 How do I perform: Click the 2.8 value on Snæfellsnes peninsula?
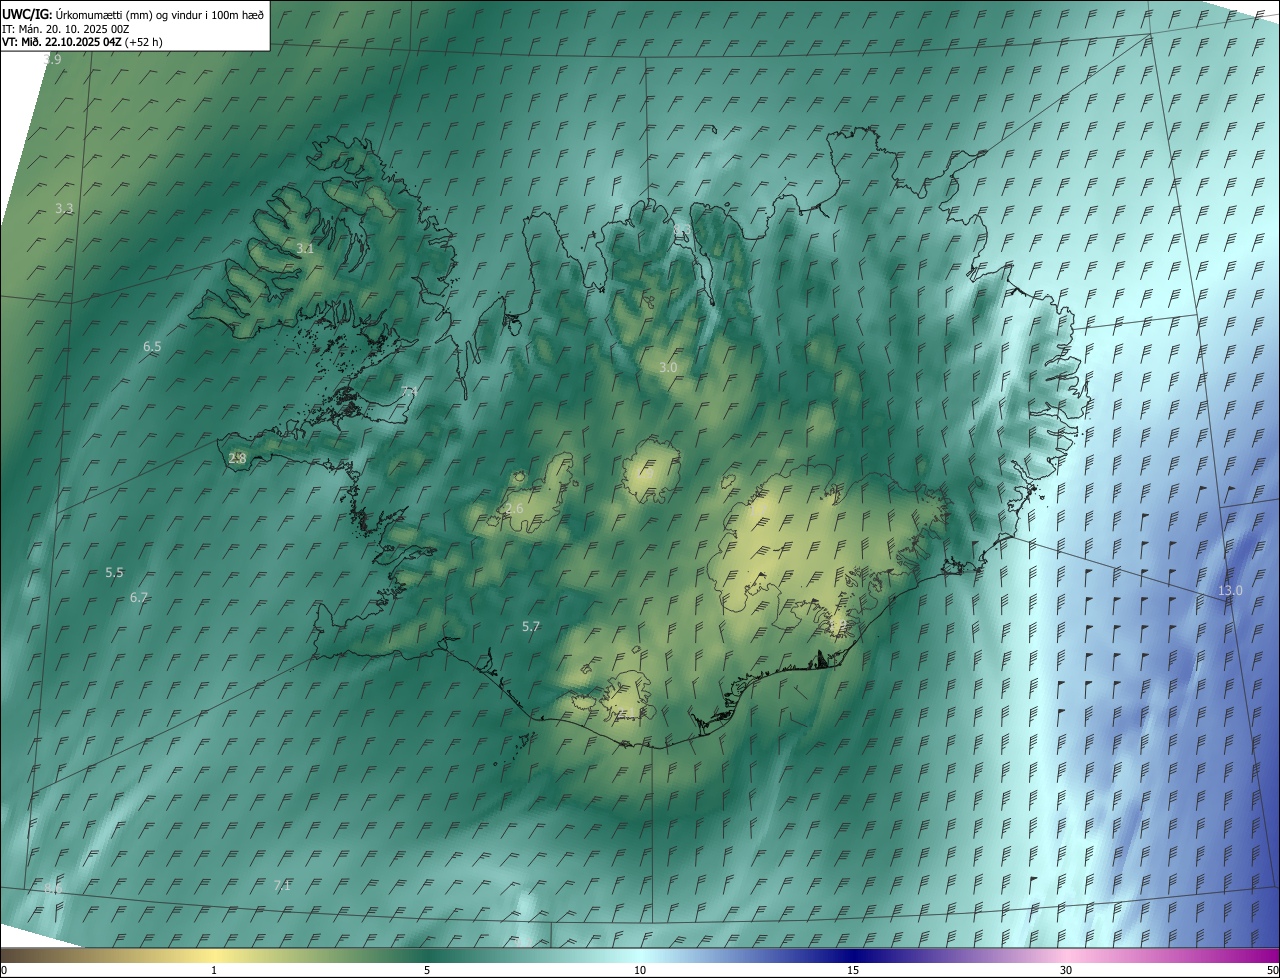click(237, 458)
